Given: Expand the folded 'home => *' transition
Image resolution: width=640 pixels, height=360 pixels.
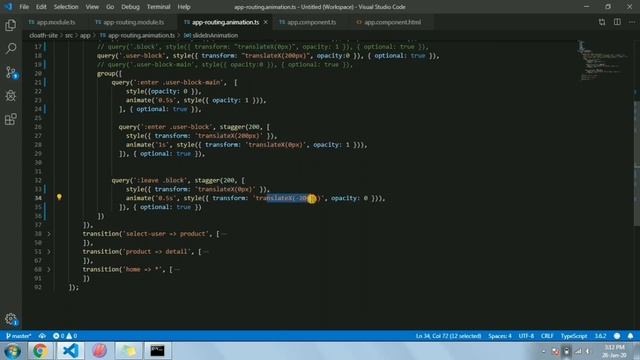Looking at the screenshot, I should 49,269.
